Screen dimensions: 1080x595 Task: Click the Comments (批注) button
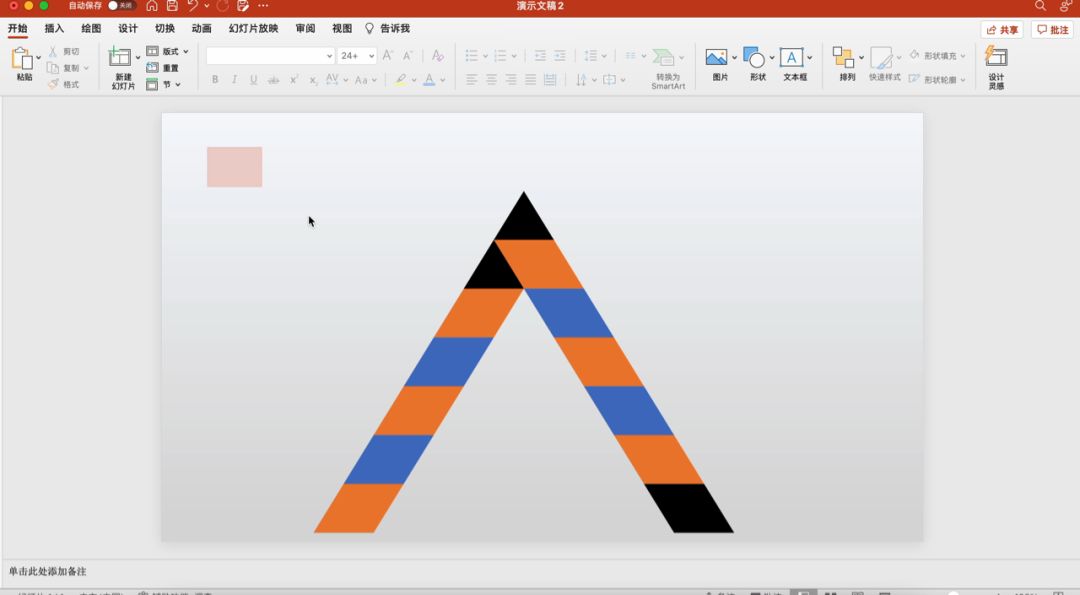click(x=1053, y=30)
